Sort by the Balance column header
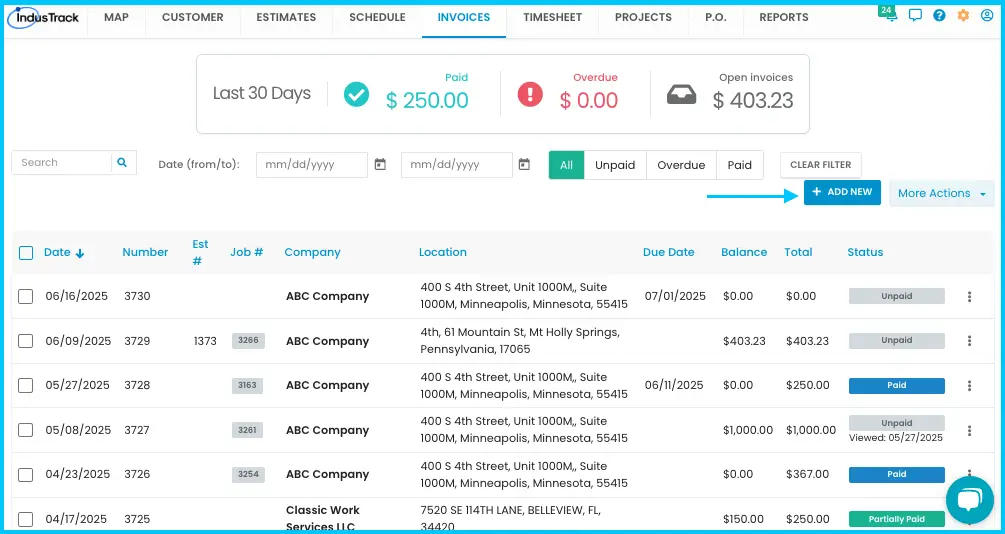This screenshot has width=1005, height=534. click(744, 253)
